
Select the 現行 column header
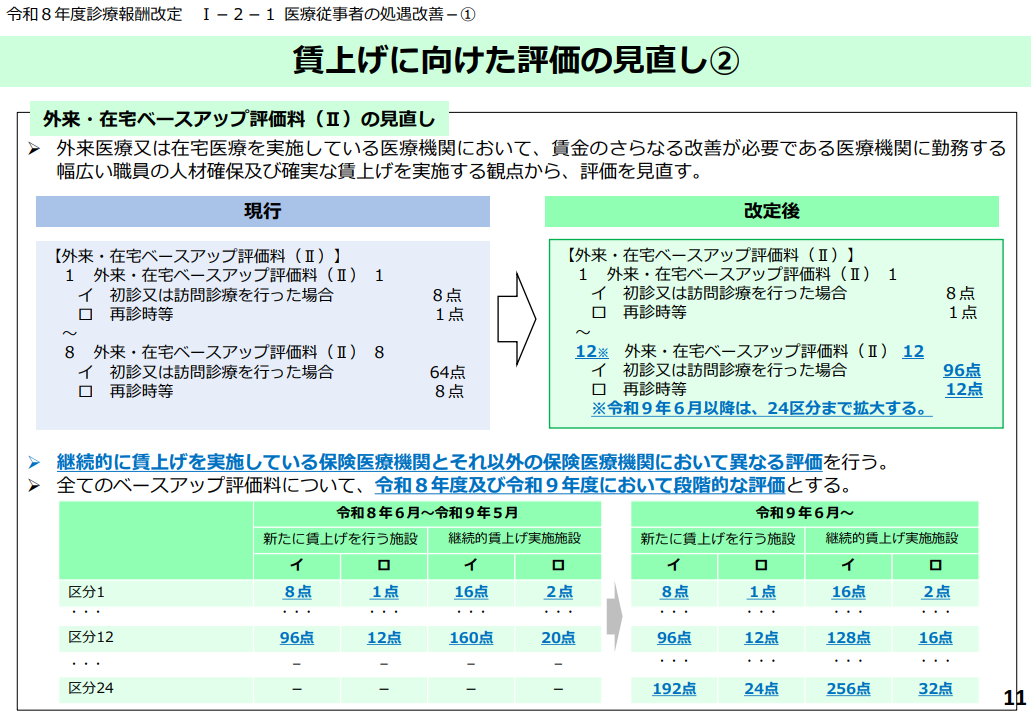262,211
